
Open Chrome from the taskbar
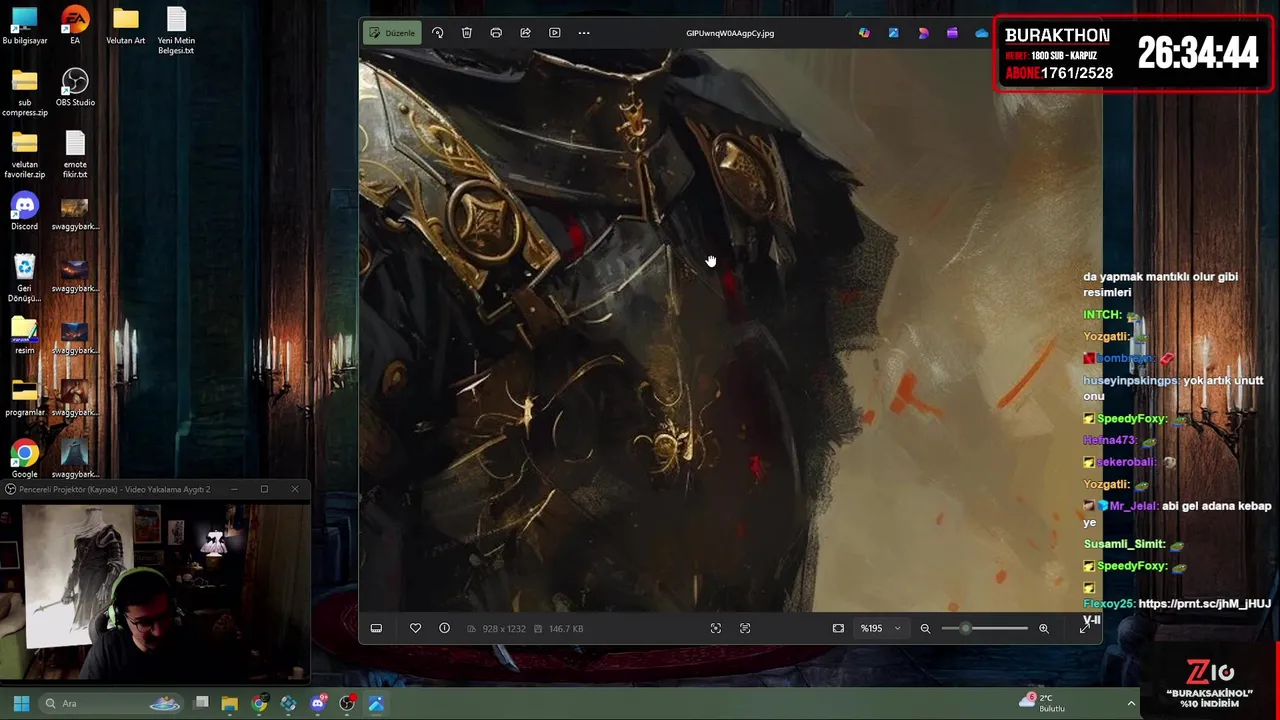tap(259, 703)
